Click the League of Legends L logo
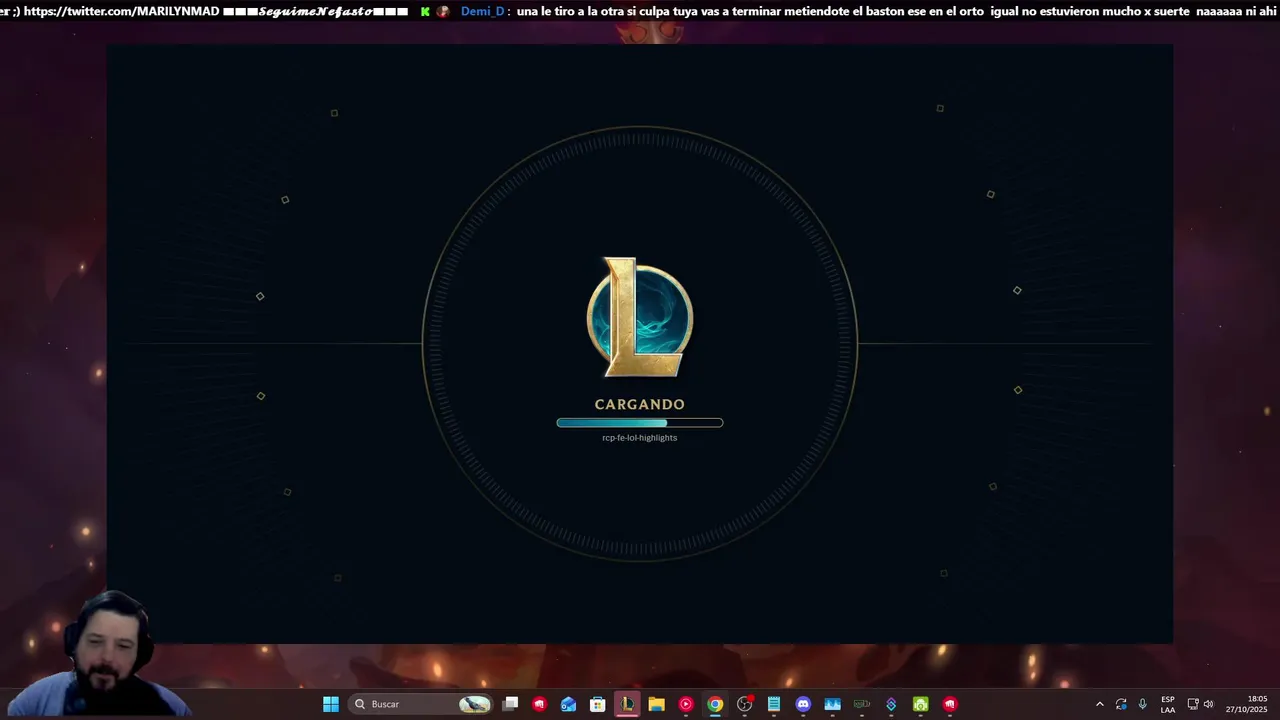The width and height of the screenshot is (1280, 720). click(x=640, y=317)
